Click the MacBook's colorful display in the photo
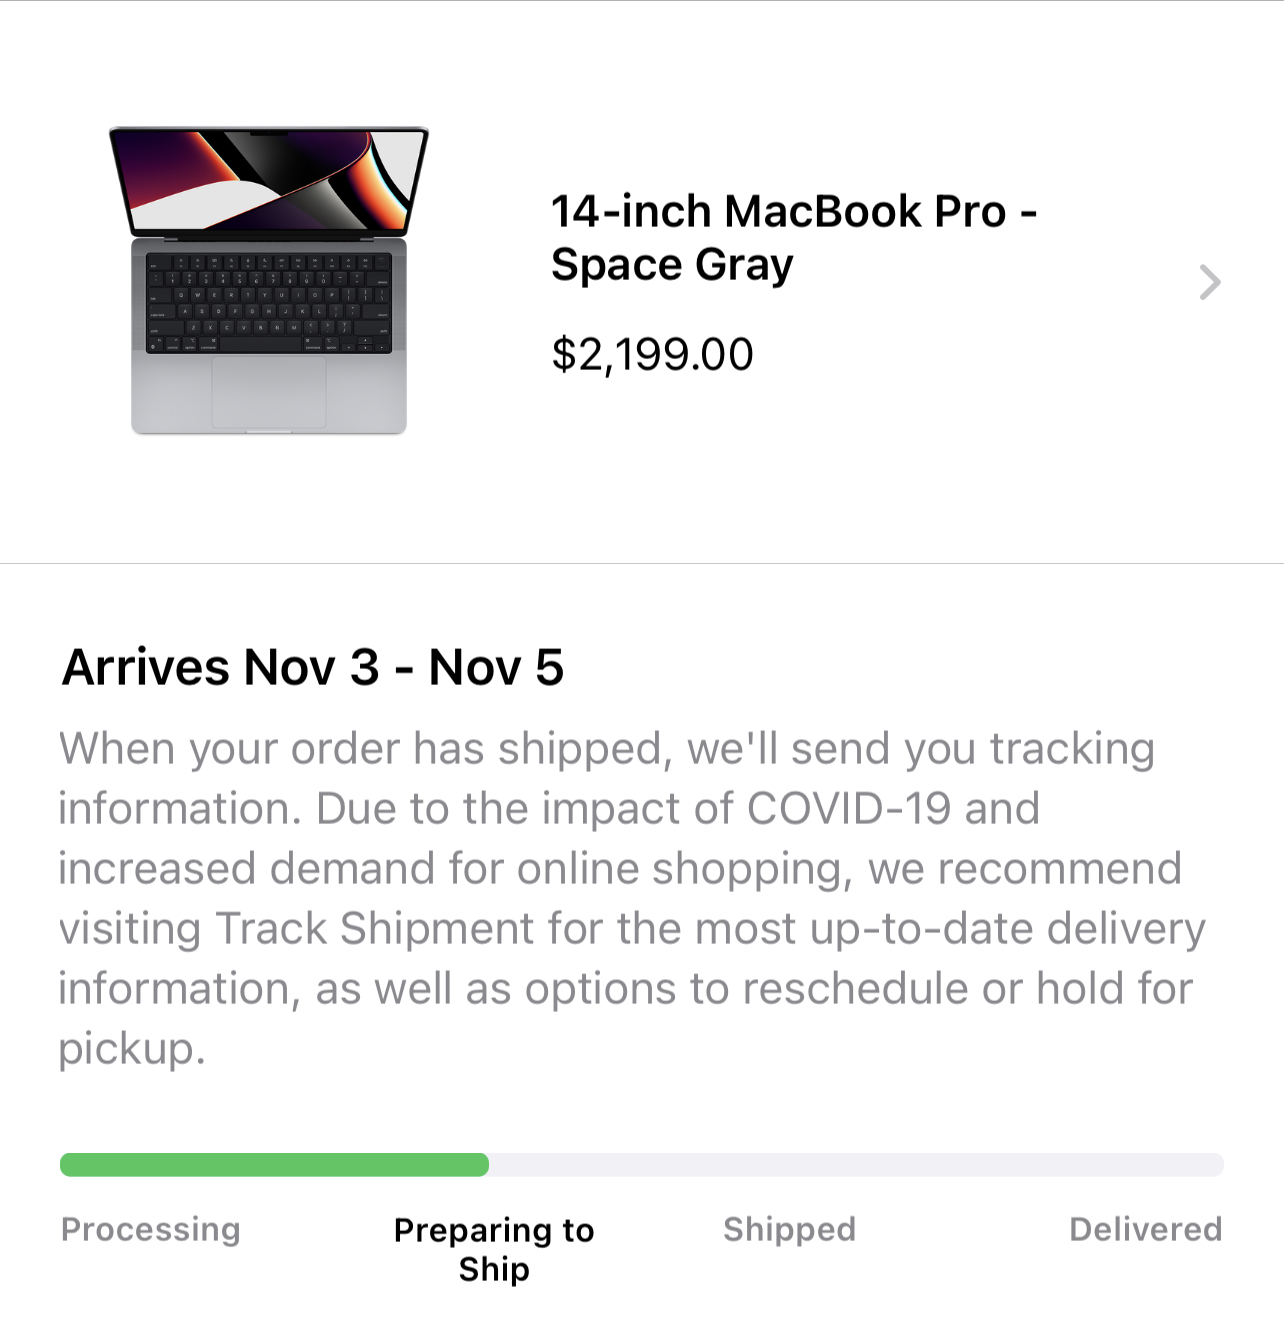 [x=268, y=182]
